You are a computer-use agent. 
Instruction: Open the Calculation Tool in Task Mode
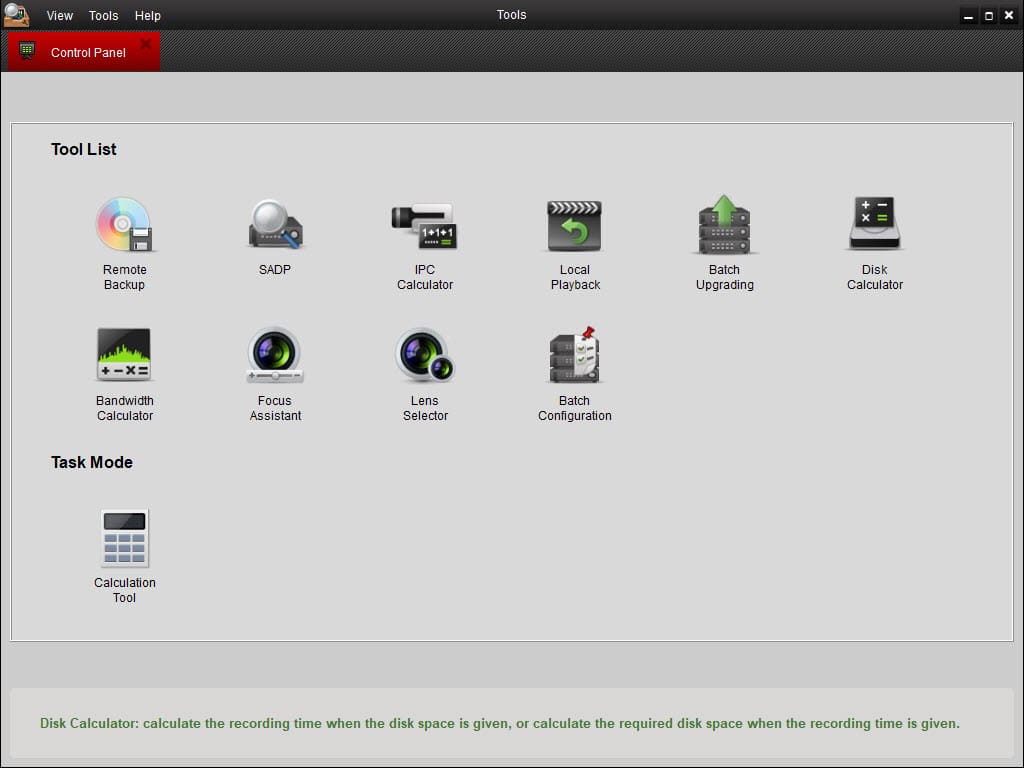point(124,538)
